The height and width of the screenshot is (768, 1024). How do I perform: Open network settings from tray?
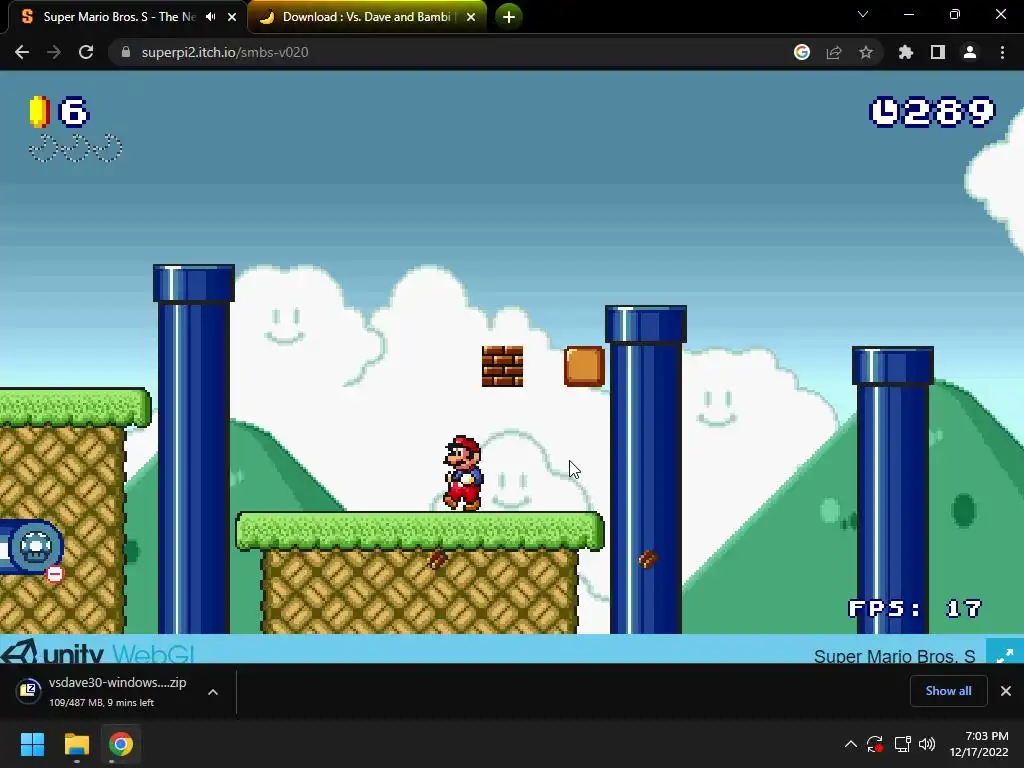click(x=903, y=744)
